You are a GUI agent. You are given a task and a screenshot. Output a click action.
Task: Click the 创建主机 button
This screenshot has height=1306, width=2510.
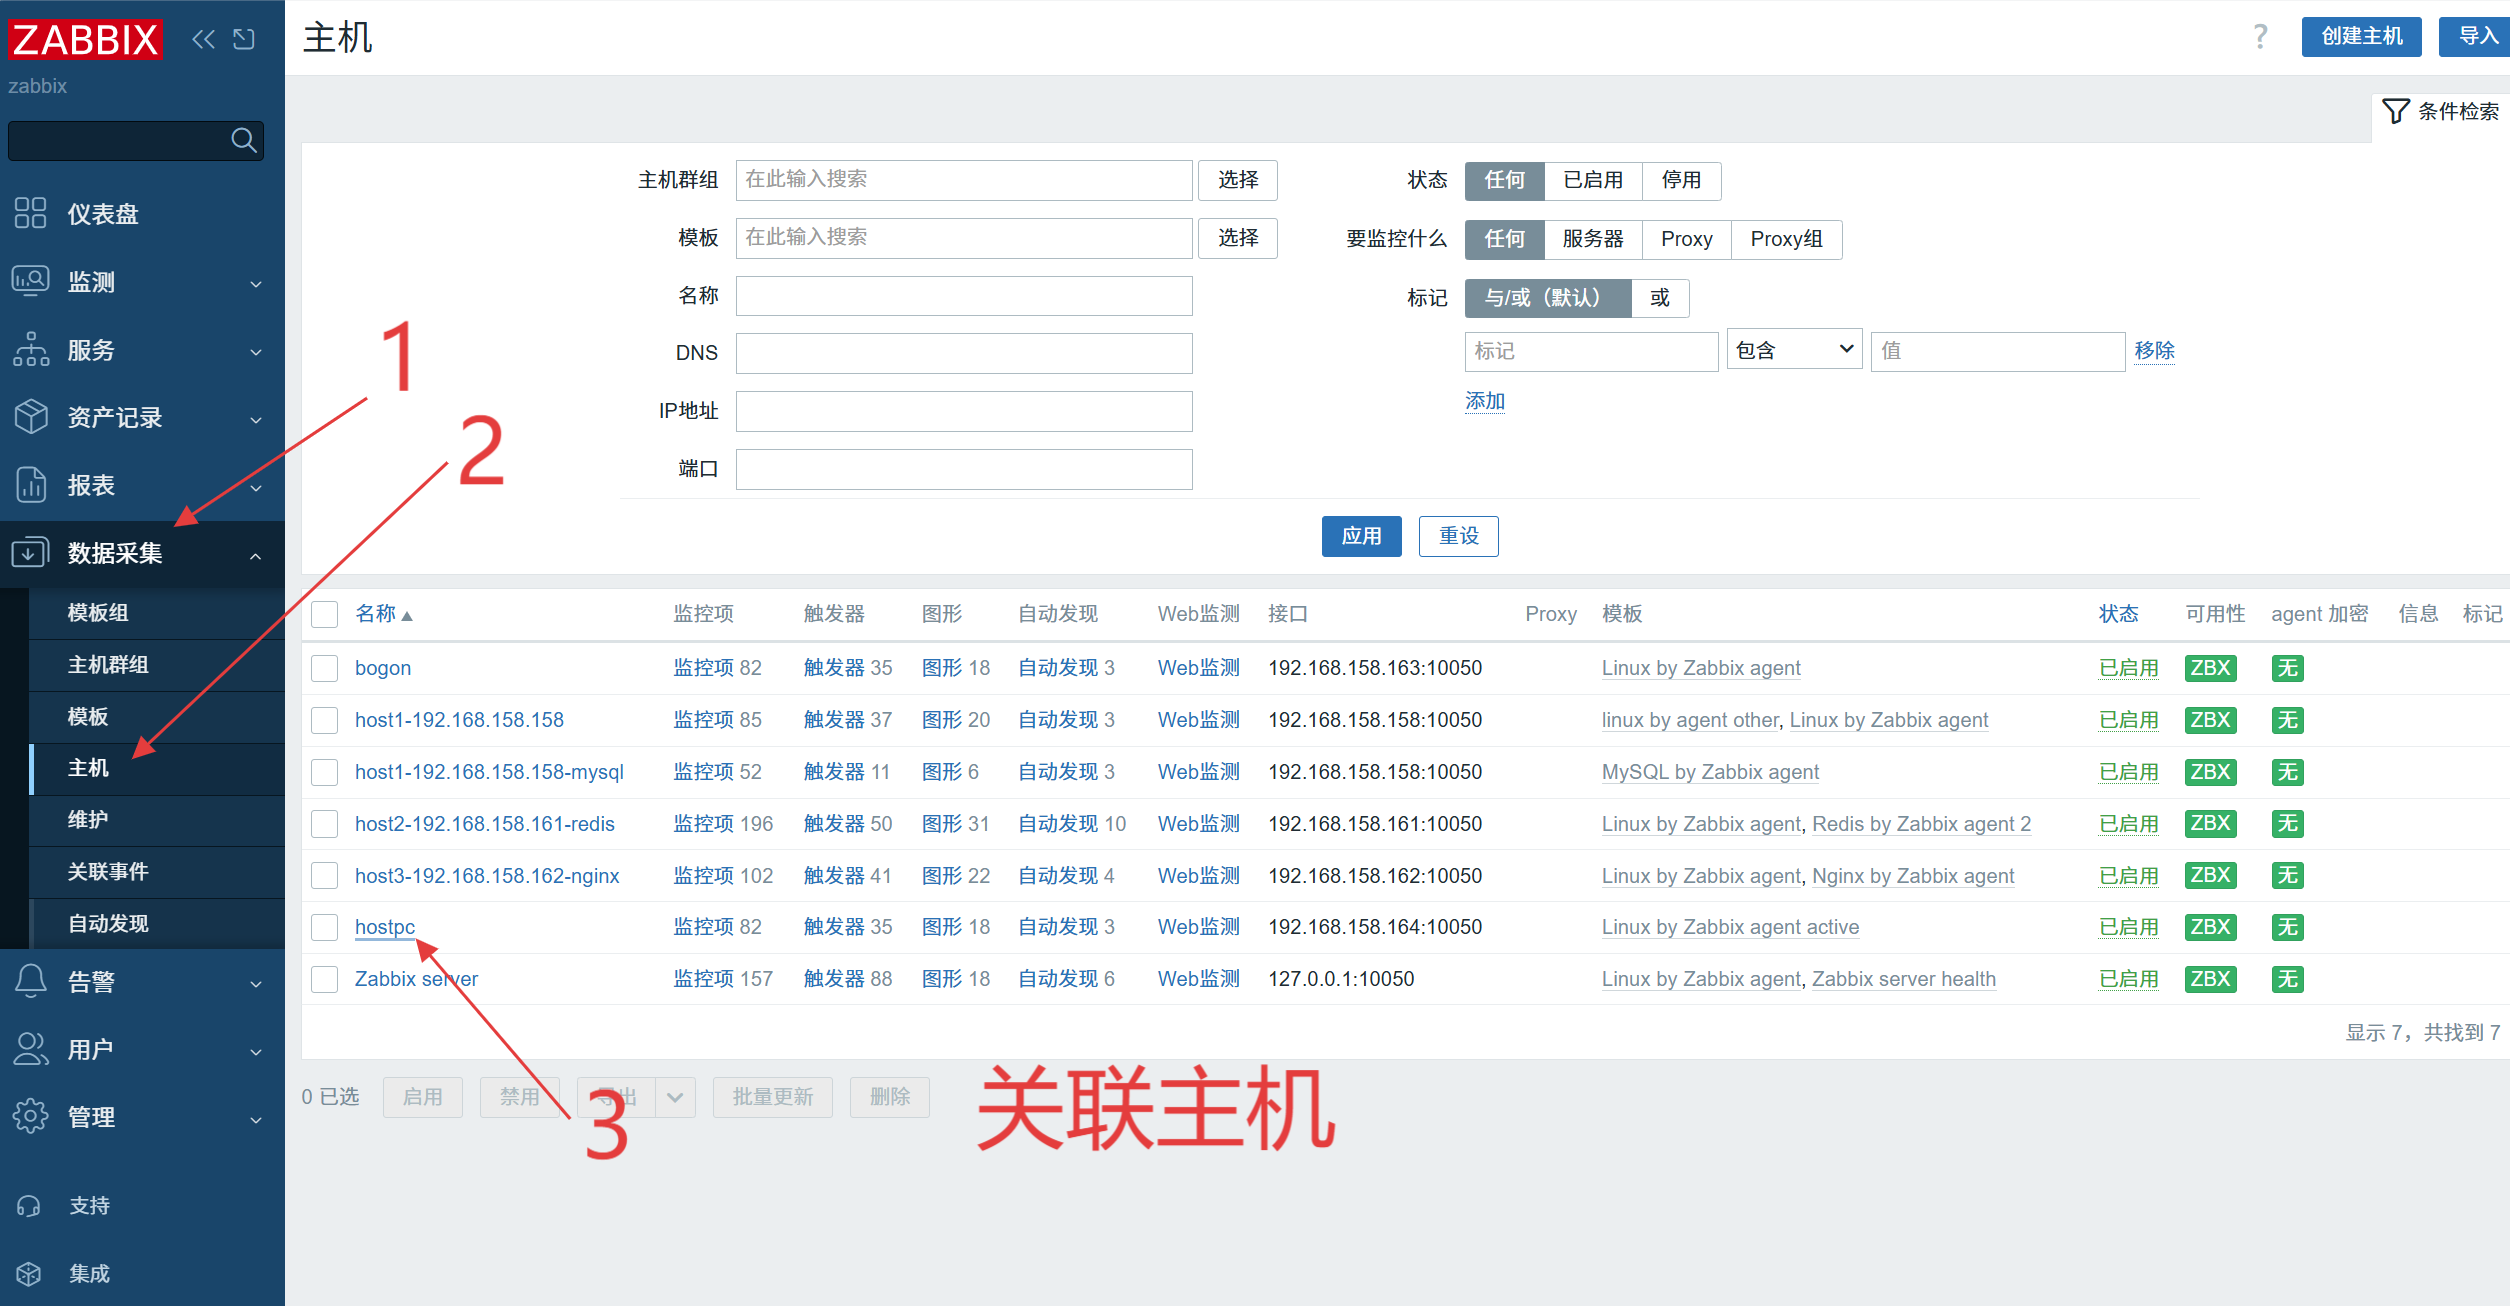(x=2361, y=37)
